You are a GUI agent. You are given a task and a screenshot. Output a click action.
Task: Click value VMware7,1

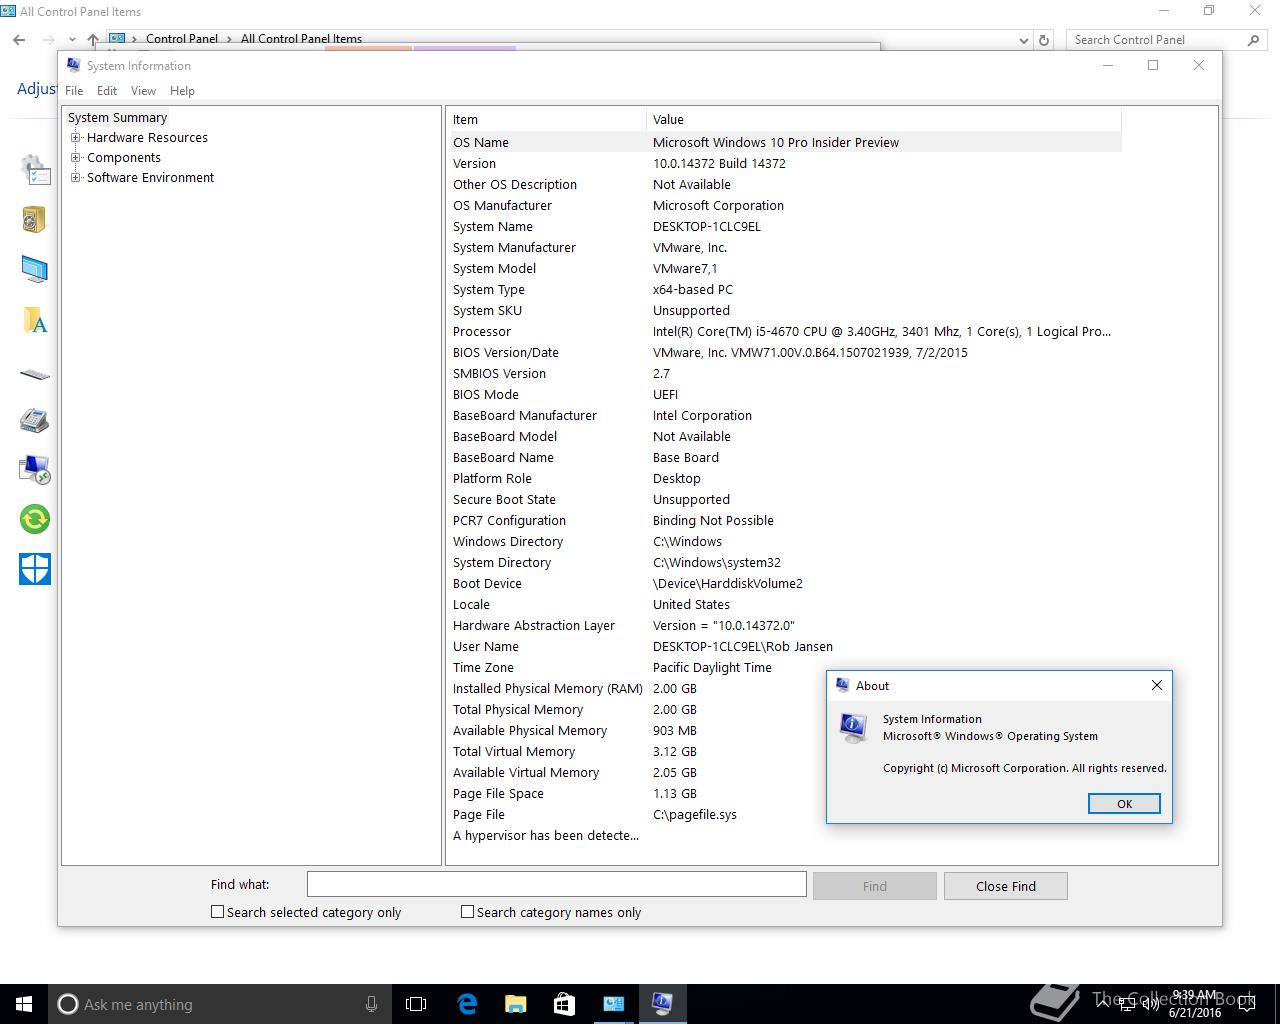685,268
